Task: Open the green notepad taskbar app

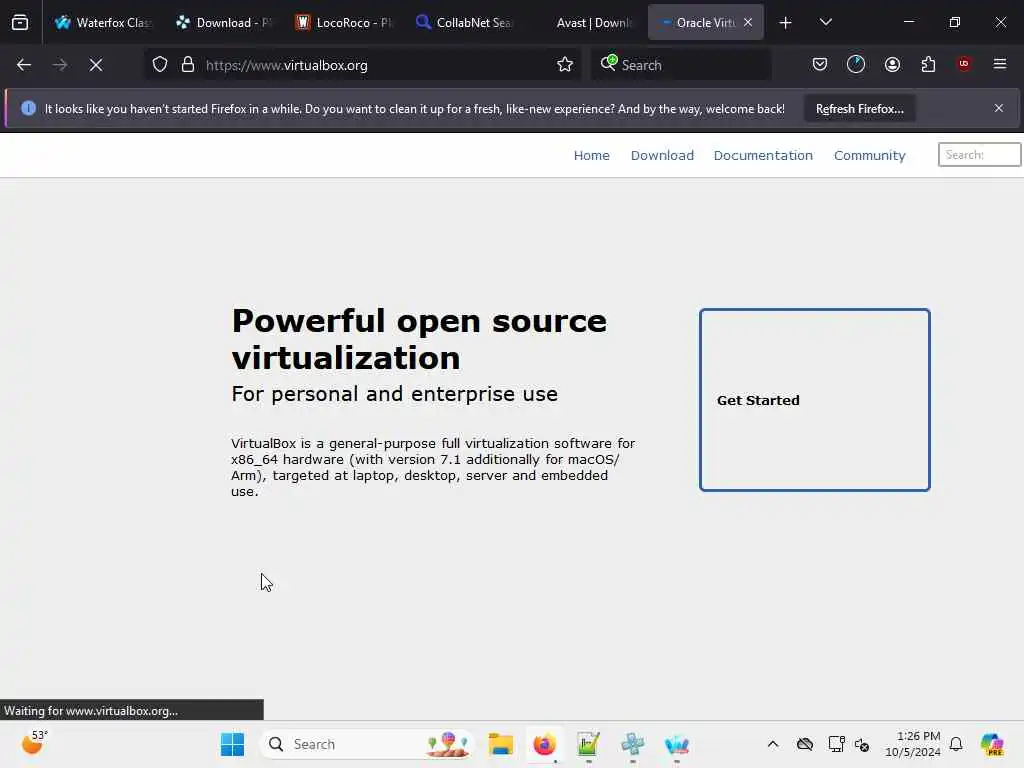Action: pyautogui.click(x=588, y=744)
